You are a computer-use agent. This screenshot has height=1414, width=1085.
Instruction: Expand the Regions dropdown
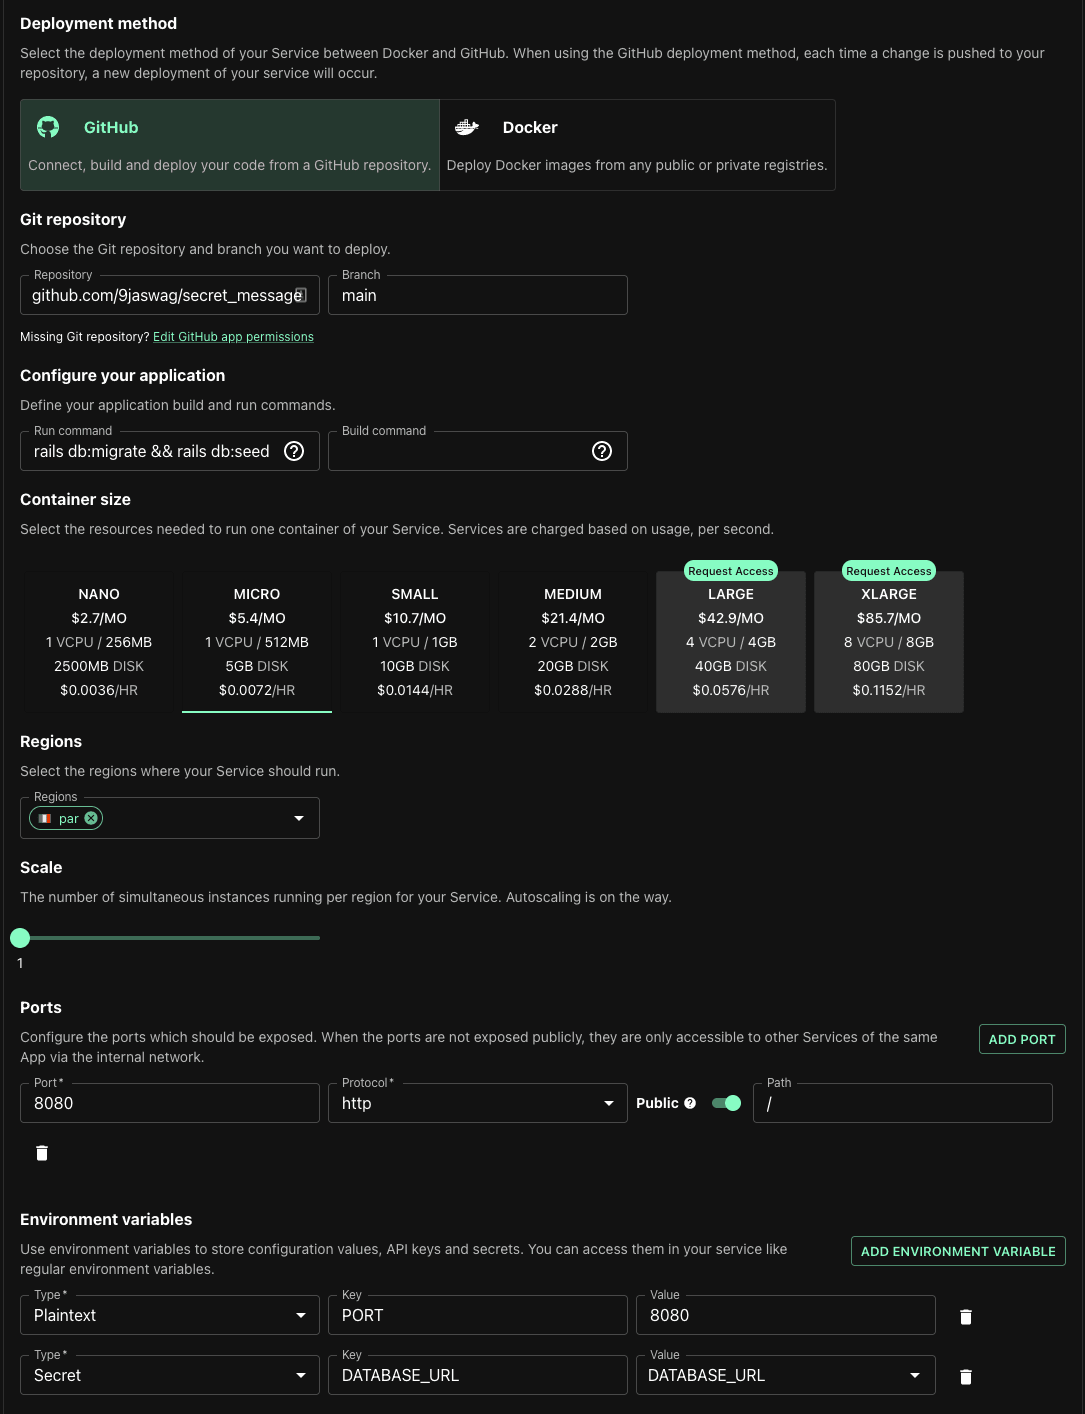tap(298, 818)
